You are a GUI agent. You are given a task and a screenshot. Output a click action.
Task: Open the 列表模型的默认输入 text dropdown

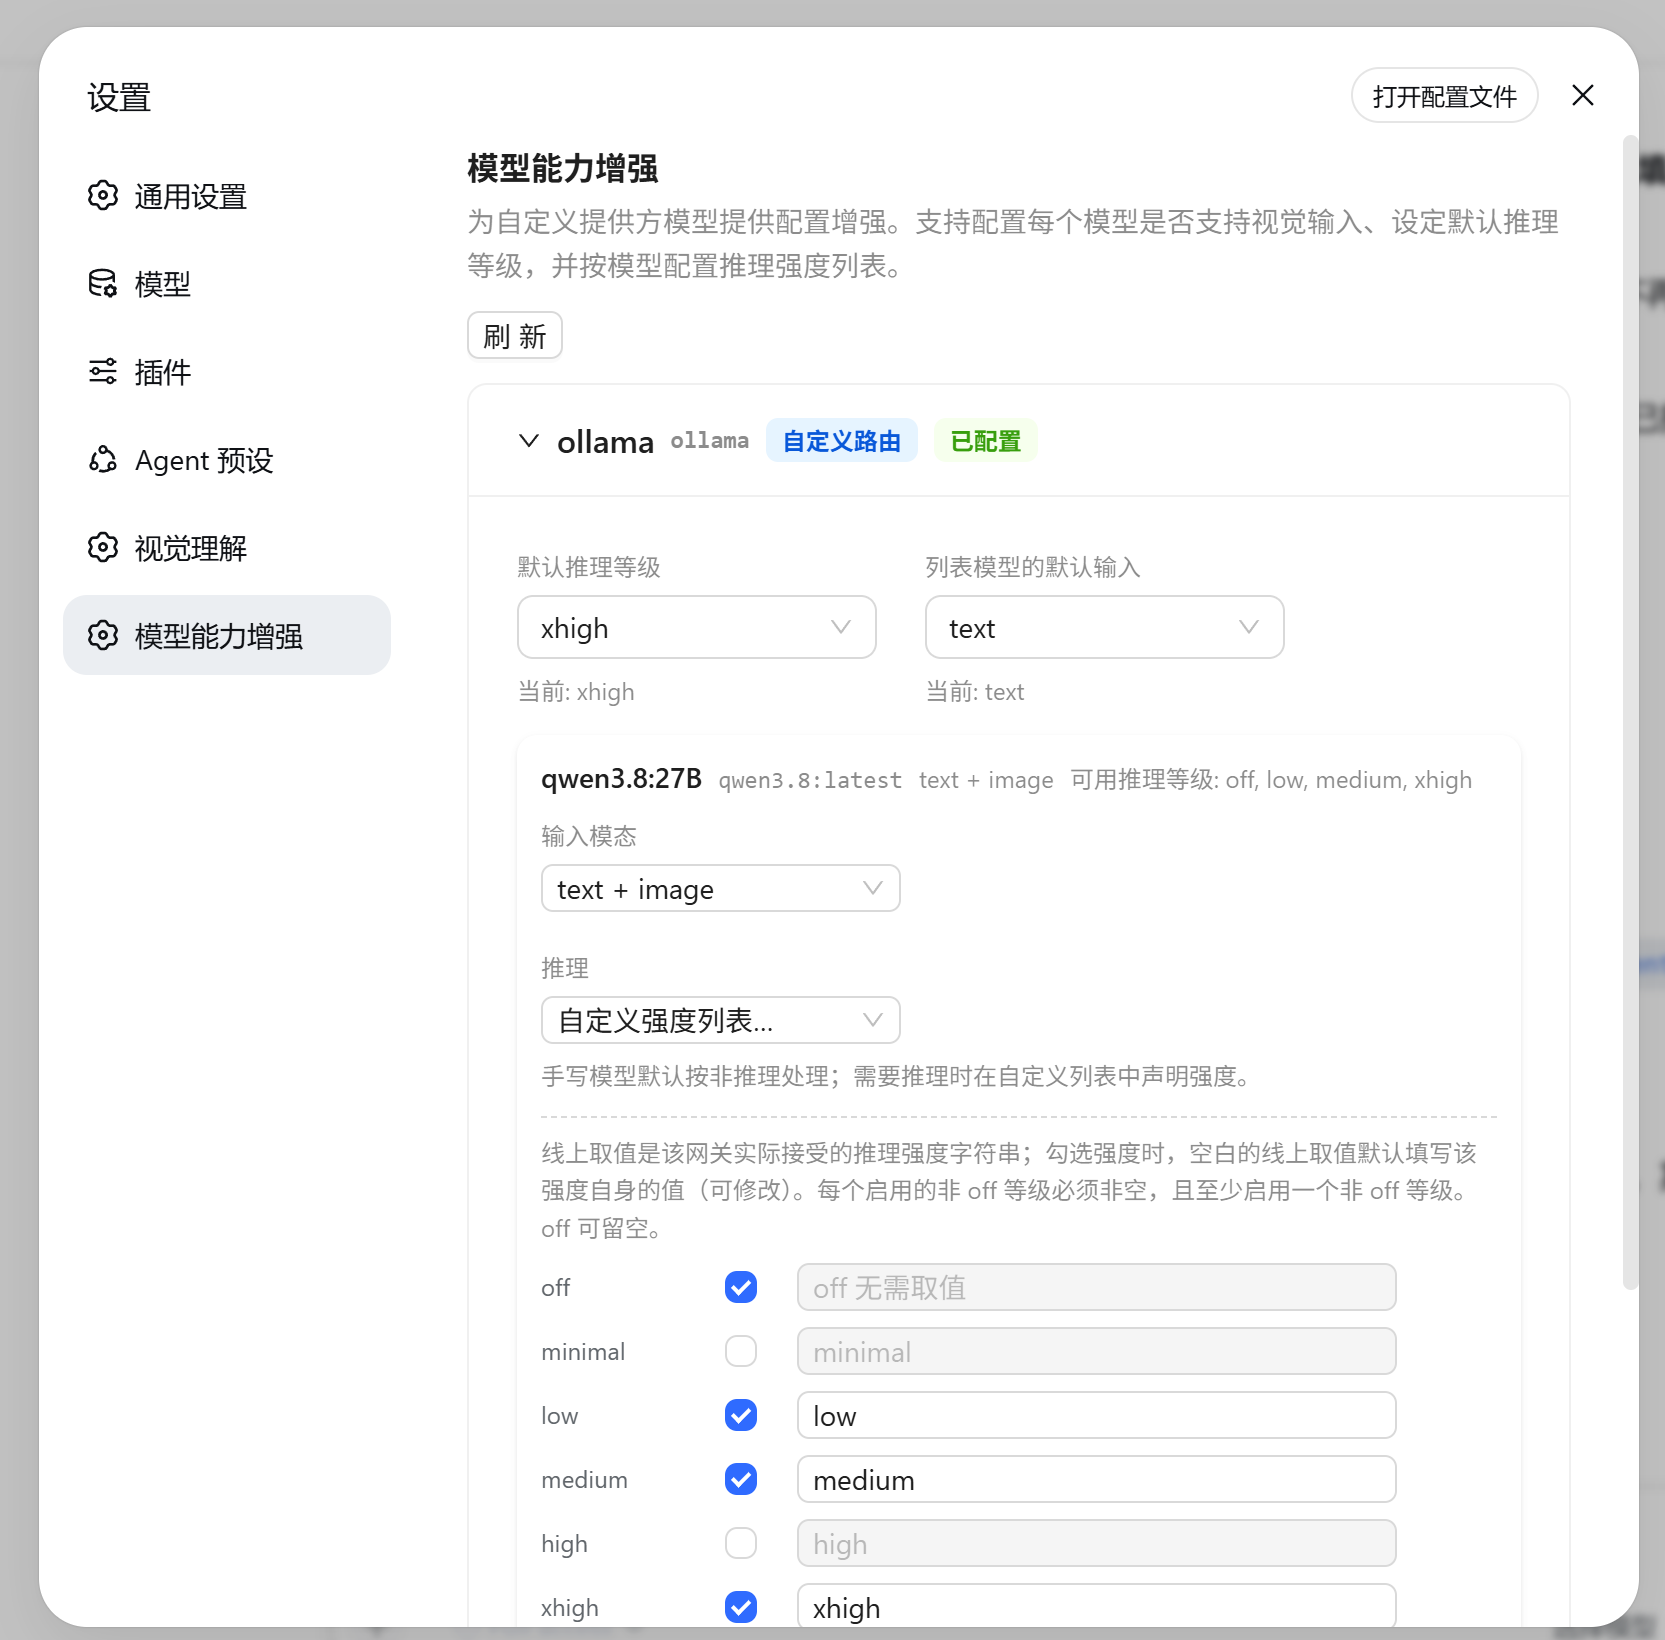(1105, 627)
